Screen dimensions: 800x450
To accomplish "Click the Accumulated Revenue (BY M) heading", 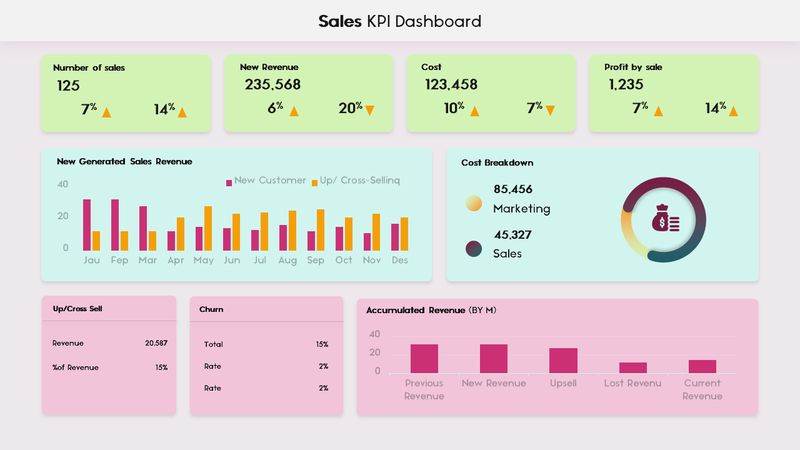I will tap(431, 310).
